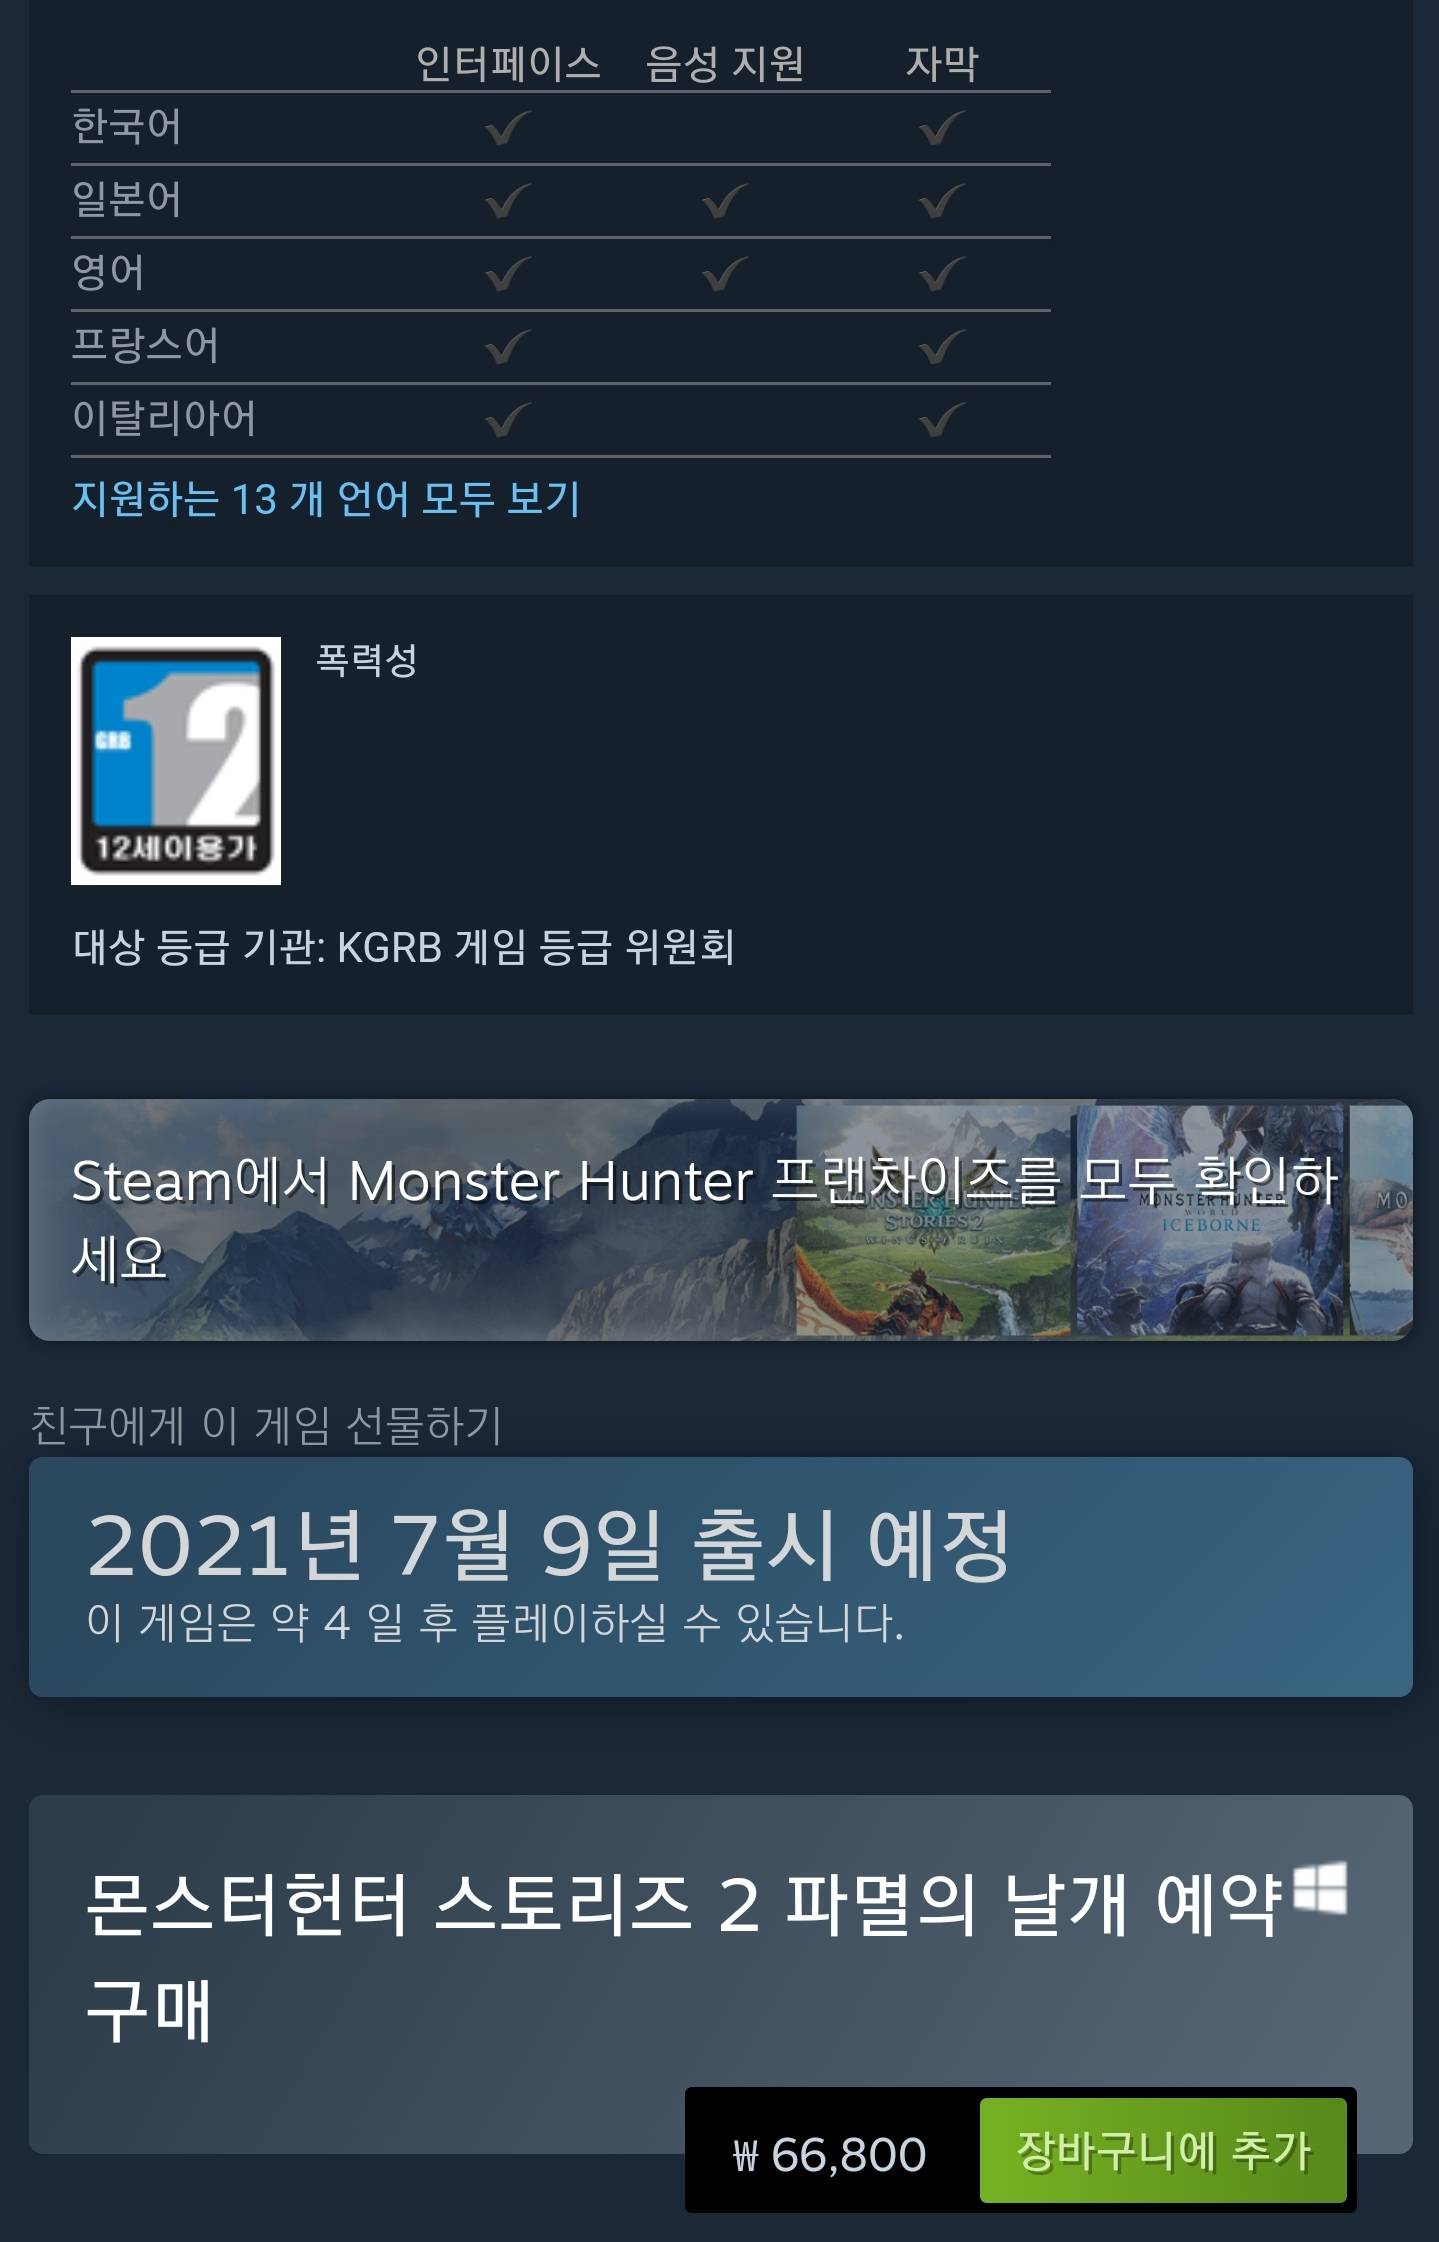Expand 지원하는 13 개 언어 모두 보기
Image resolution: width=1439 pixels, height=2242 pixels.
tap(326, 498)
